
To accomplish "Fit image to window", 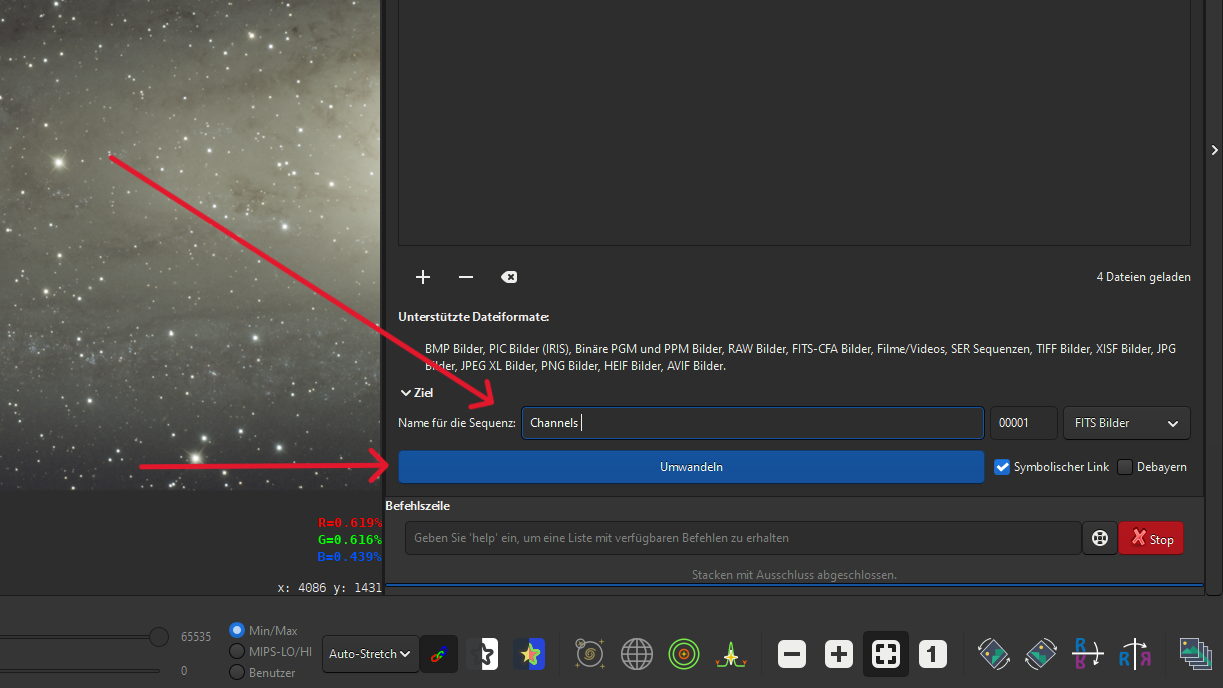I will (x=886, y=655).
